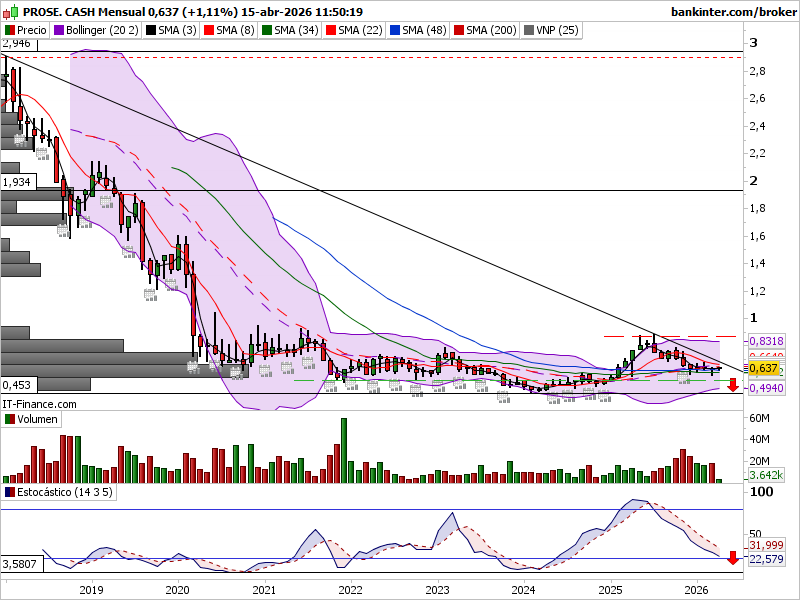
Task: Click the green SMA (34) color swatch
Action: coord(266,30)
